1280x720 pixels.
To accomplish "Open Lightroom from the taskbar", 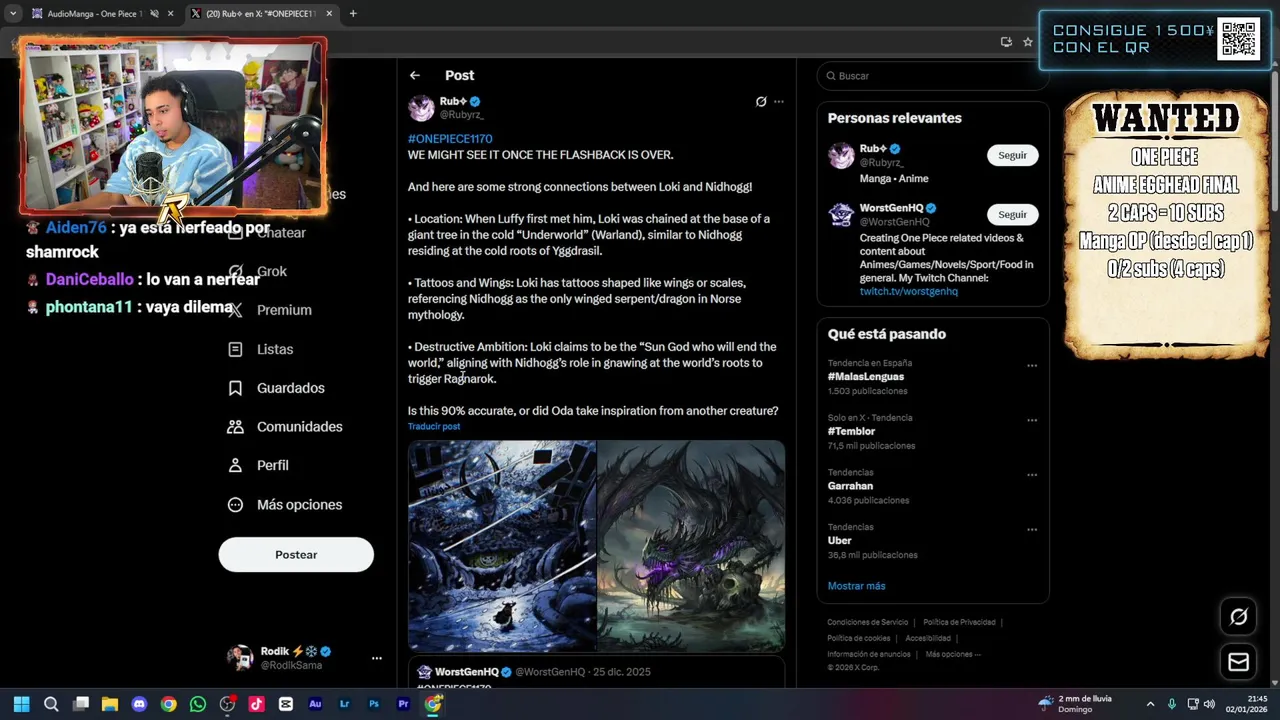I will coord(344,704).
